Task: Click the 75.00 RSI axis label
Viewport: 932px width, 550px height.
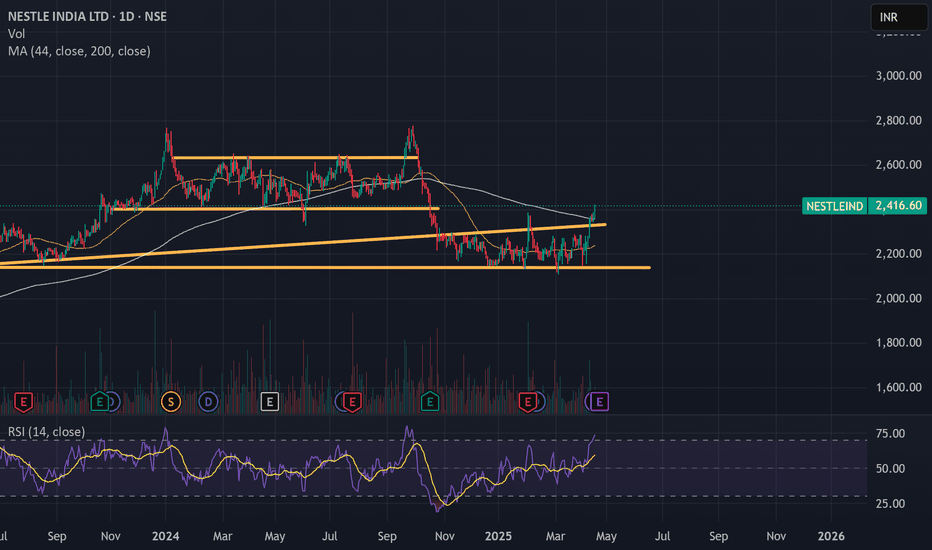Action: coord(890,433)
